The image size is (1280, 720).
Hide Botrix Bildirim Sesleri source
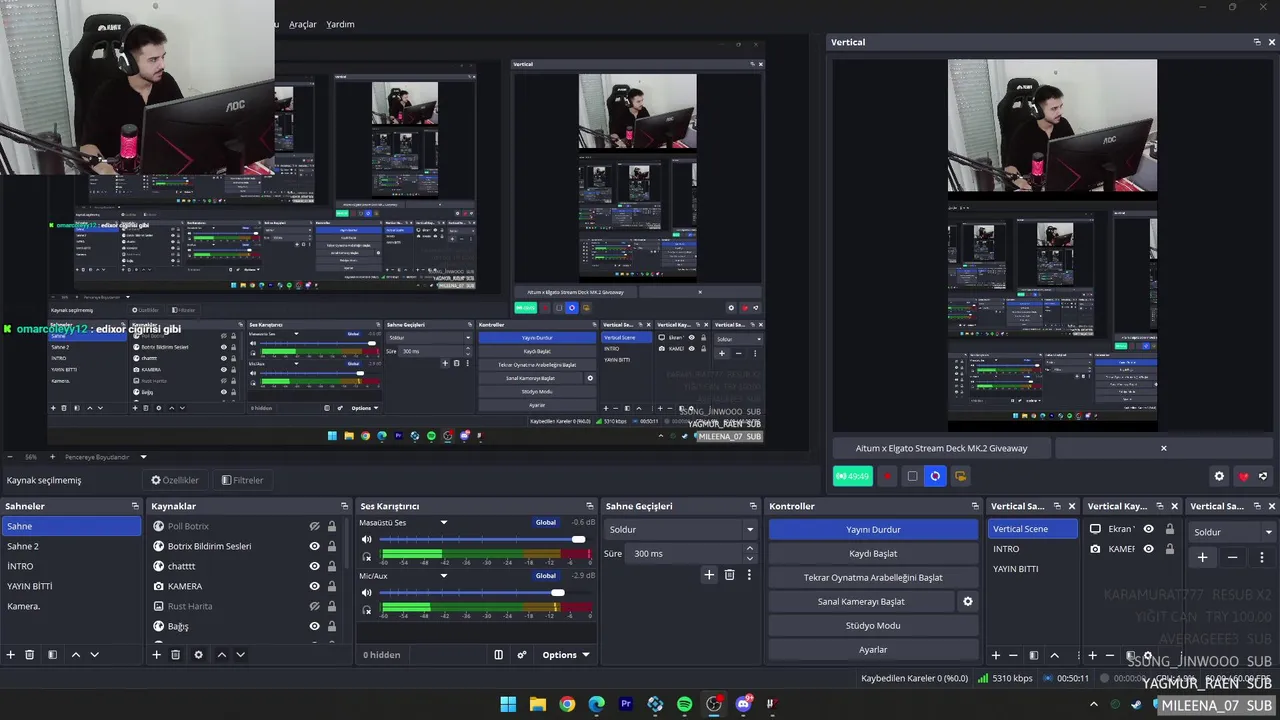(x=314, y=546)
